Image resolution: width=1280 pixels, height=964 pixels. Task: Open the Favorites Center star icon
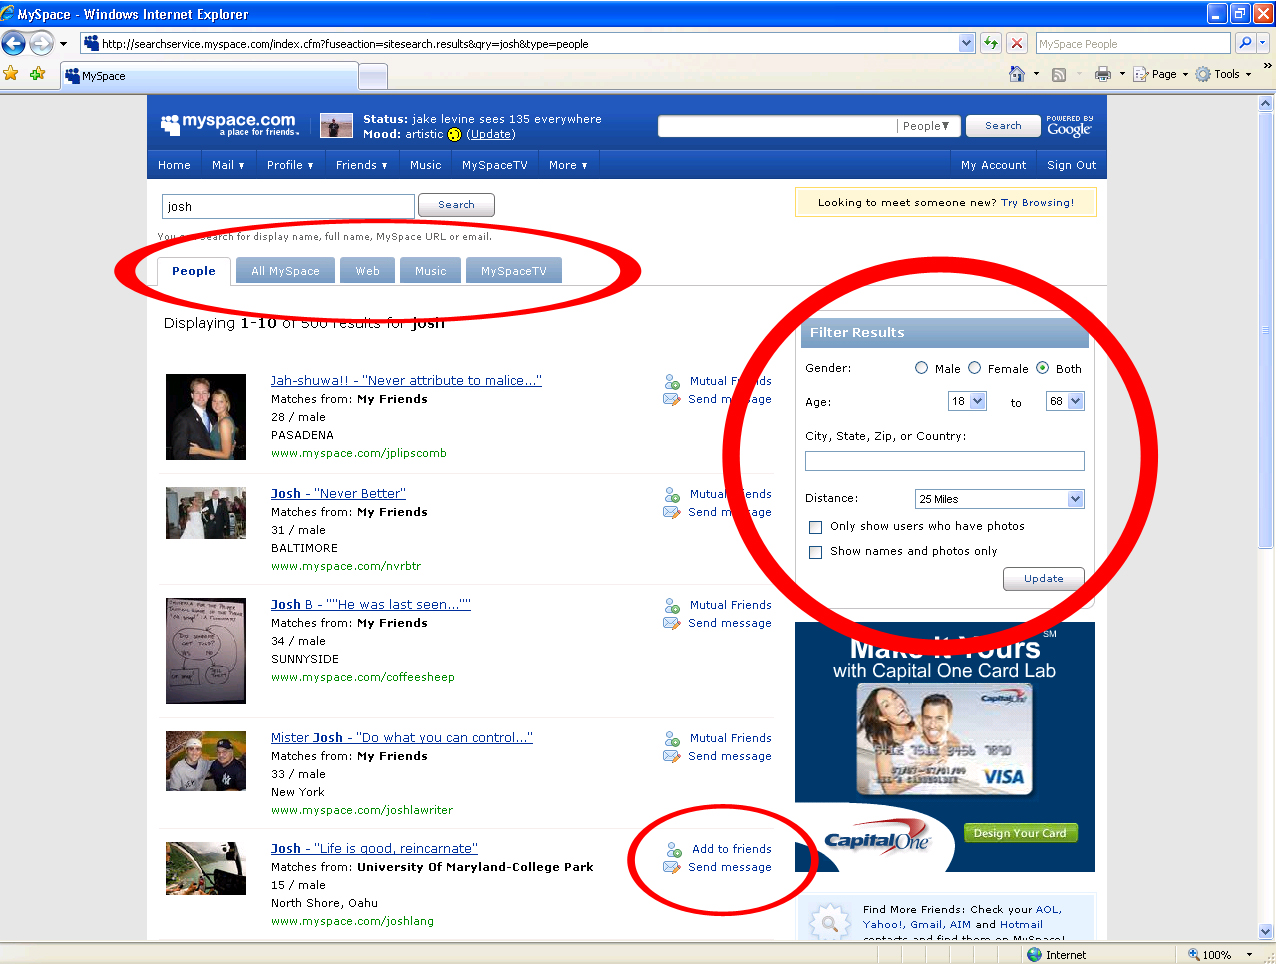(x=11, y=74)
